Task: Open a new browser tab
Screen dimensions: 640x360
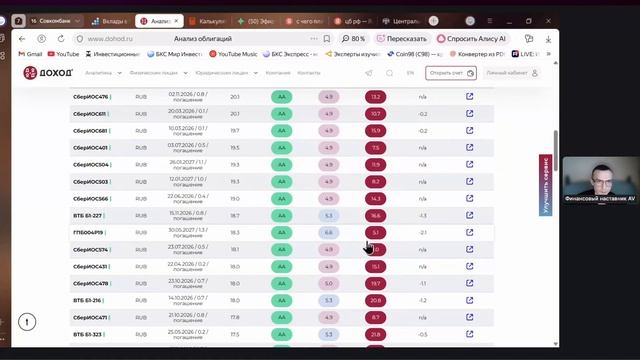Action: tap(433, 21)
